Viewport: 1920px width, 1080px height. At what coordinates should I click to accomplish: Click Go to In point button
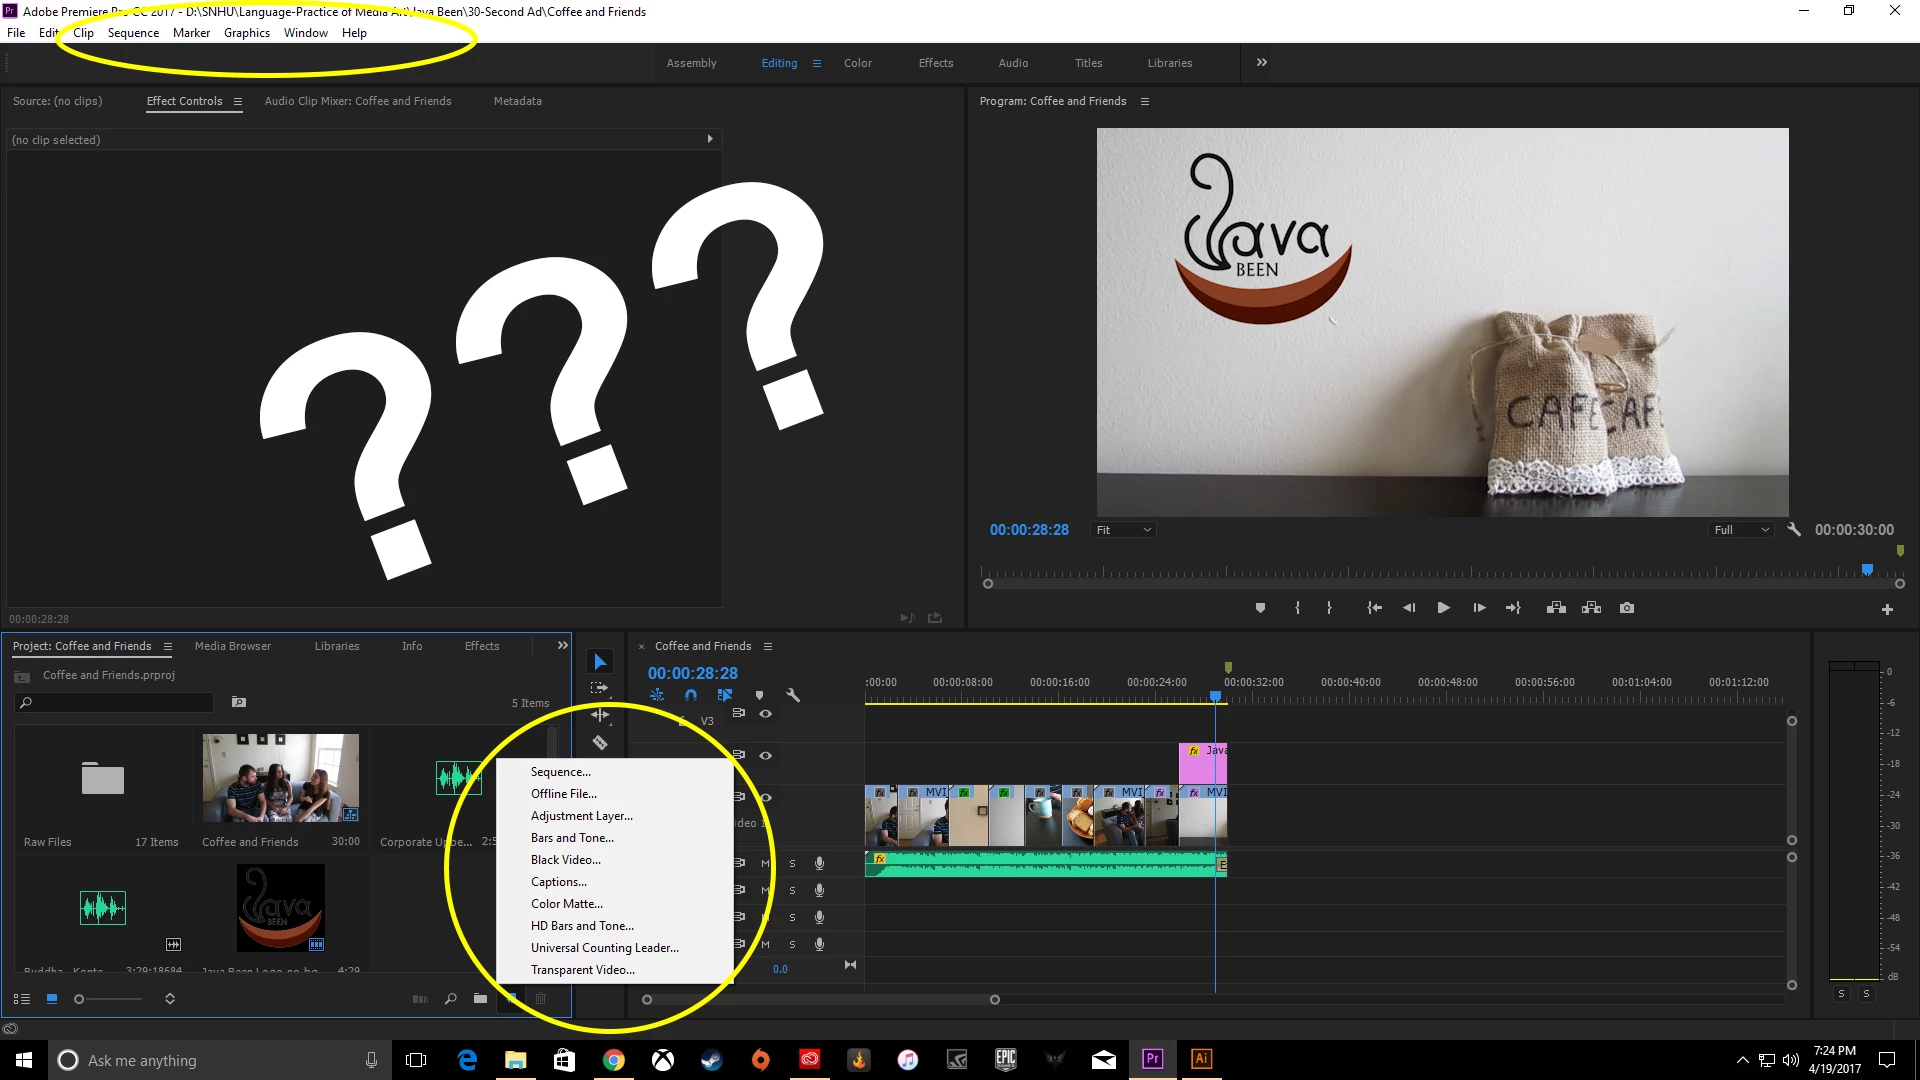click(1374, 608)
